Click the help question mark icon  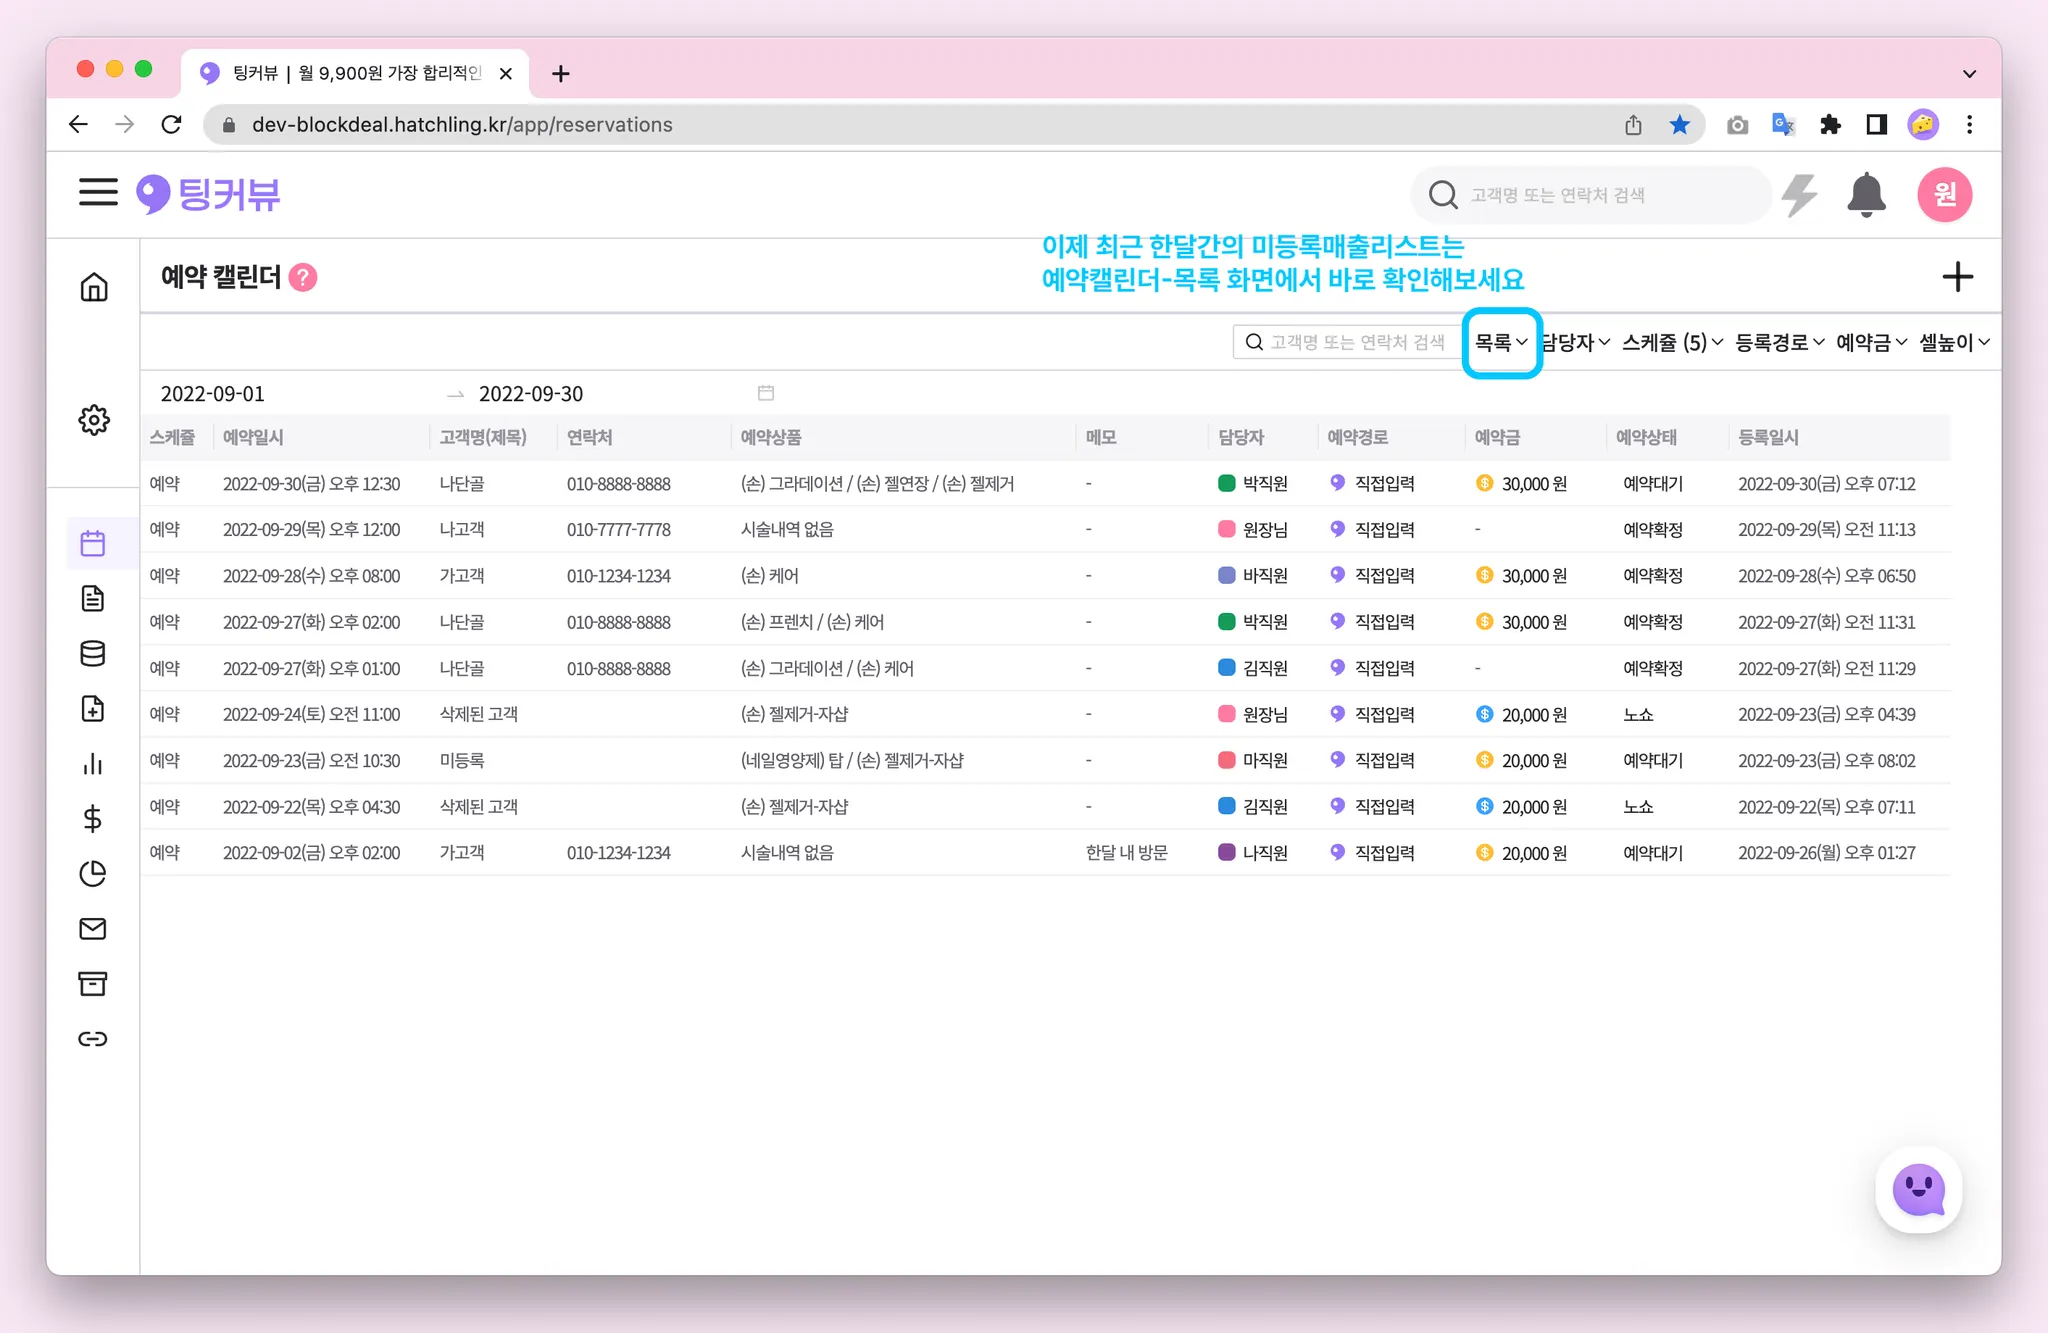tap(303, 277)
